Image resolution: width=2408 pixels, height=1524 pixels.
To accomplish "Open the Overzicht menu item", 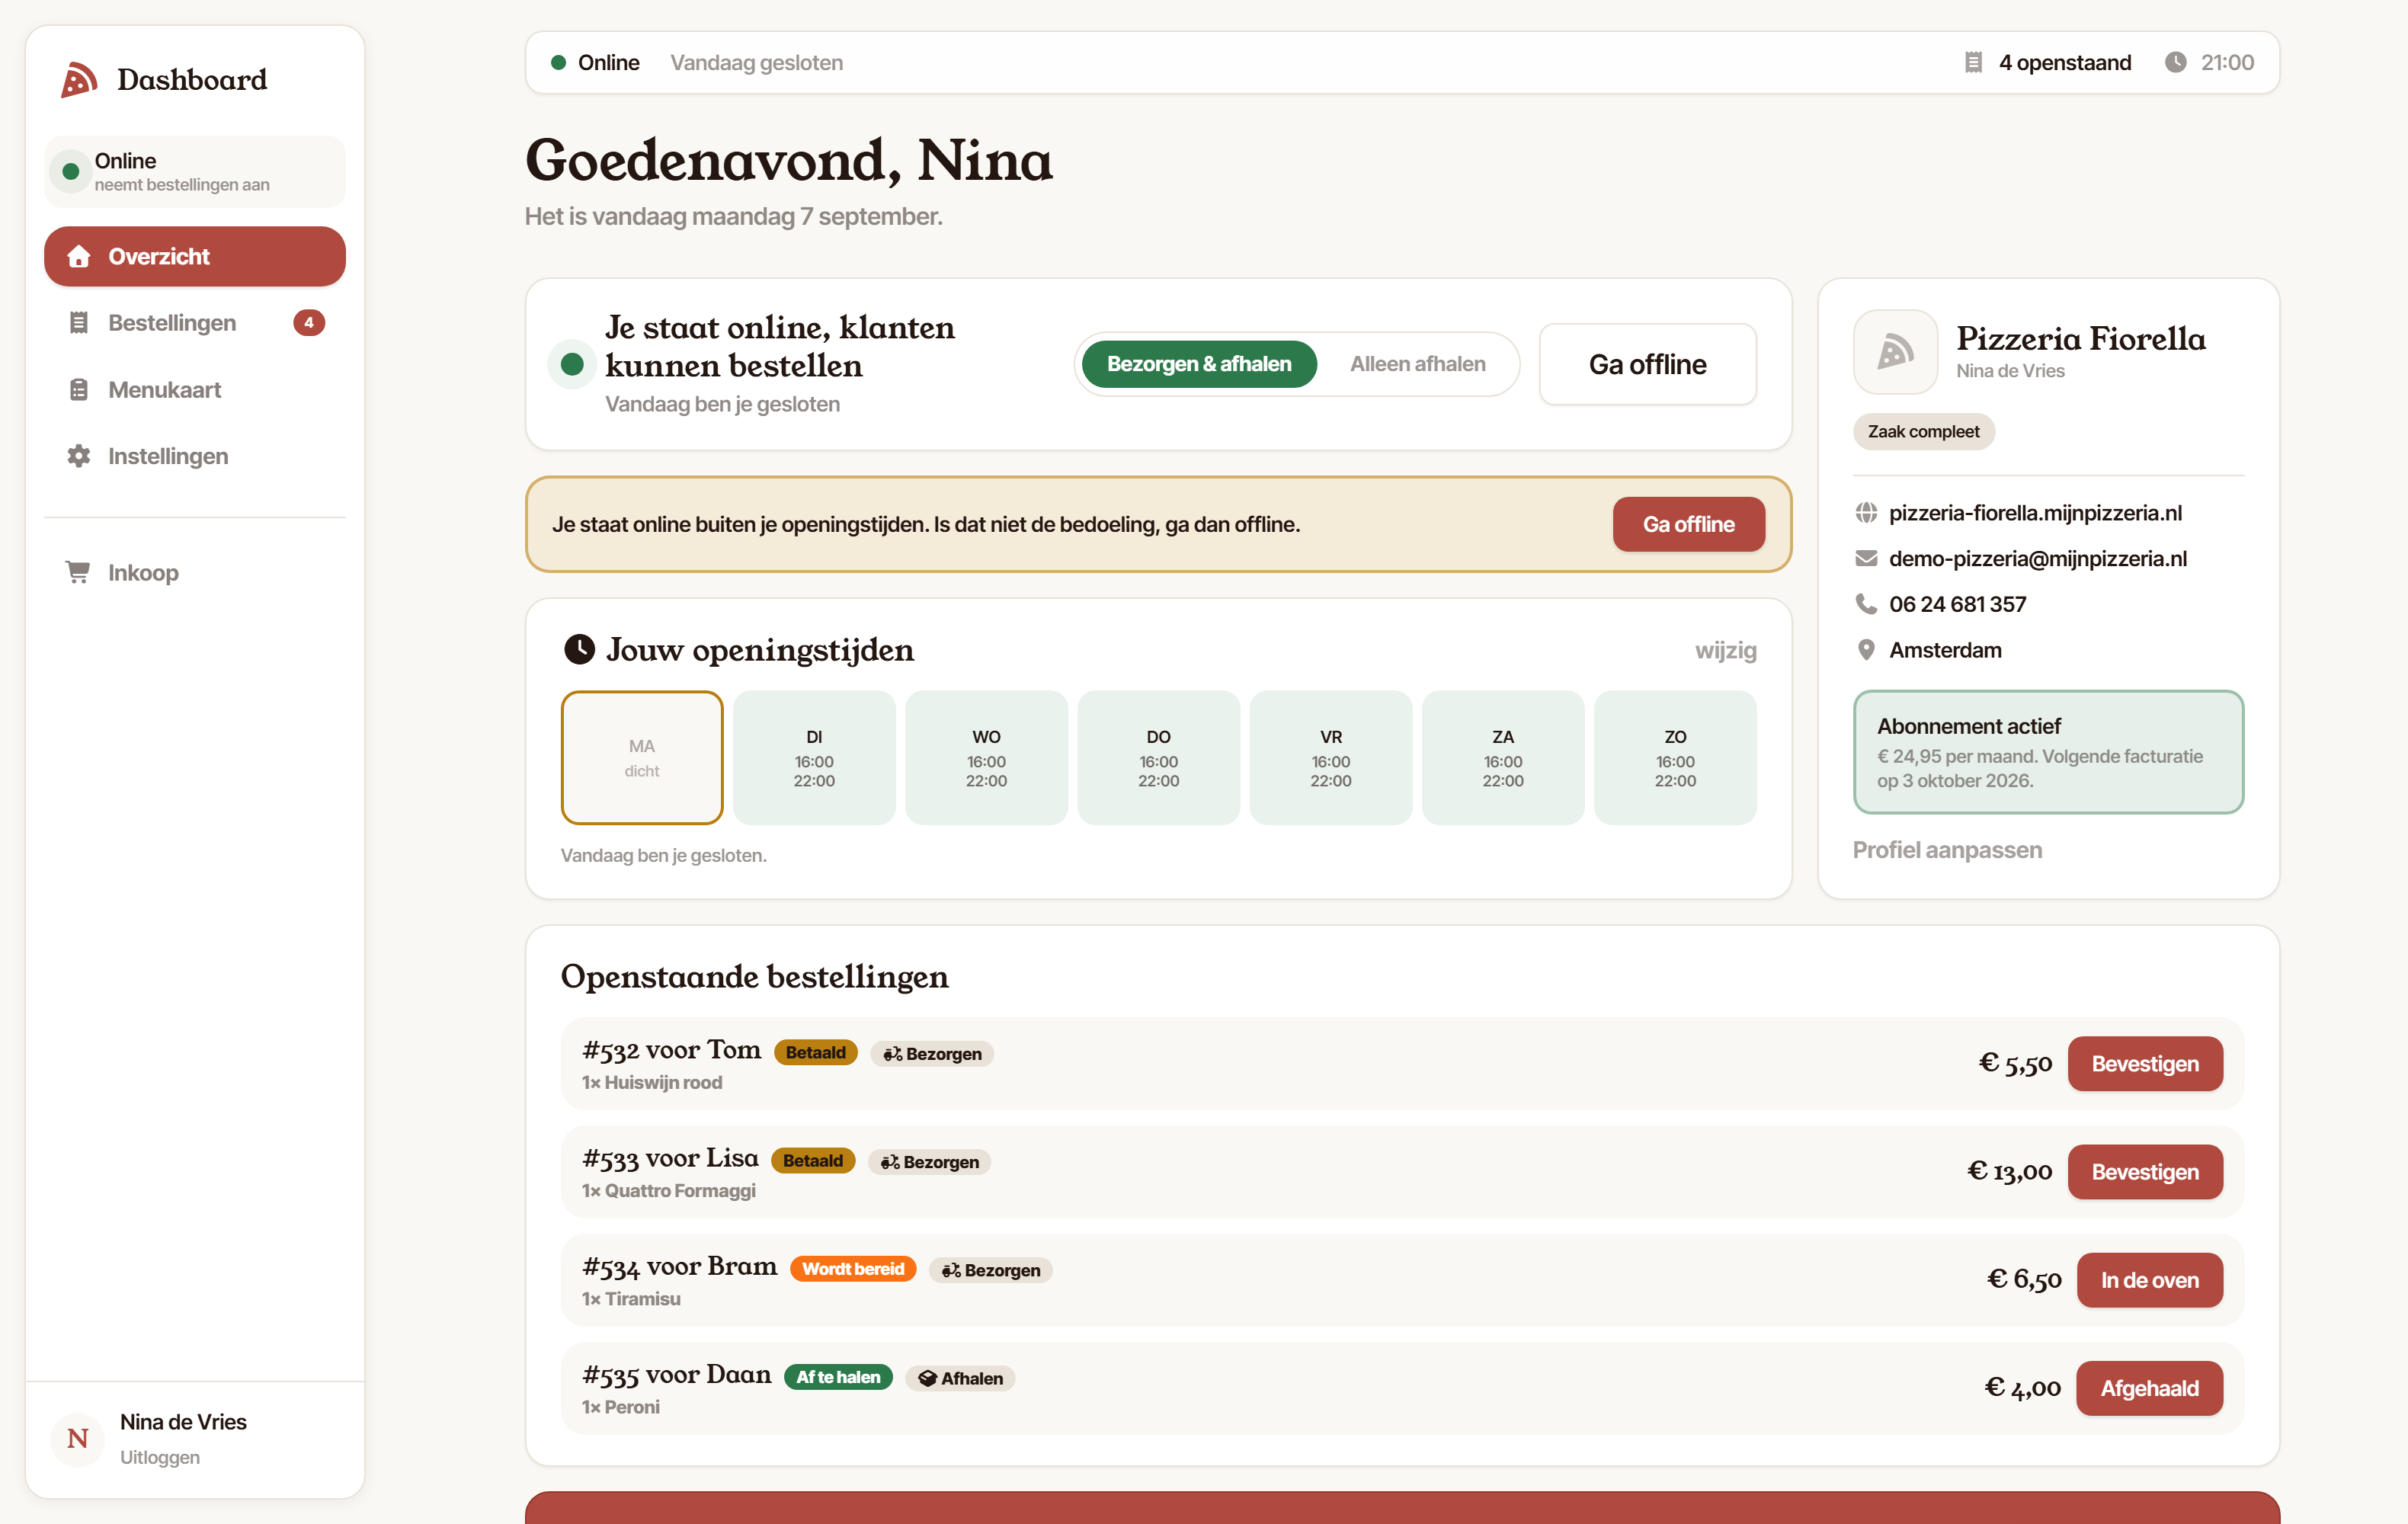I will (195, 257).
